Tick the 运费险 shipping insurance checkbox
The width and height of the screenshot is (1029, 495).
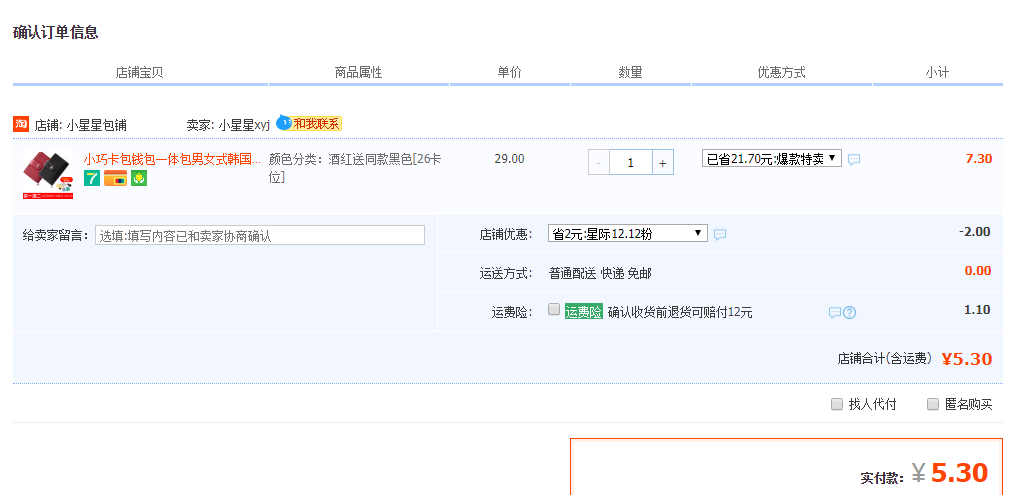pyautogui.click(x=554, y=309)
